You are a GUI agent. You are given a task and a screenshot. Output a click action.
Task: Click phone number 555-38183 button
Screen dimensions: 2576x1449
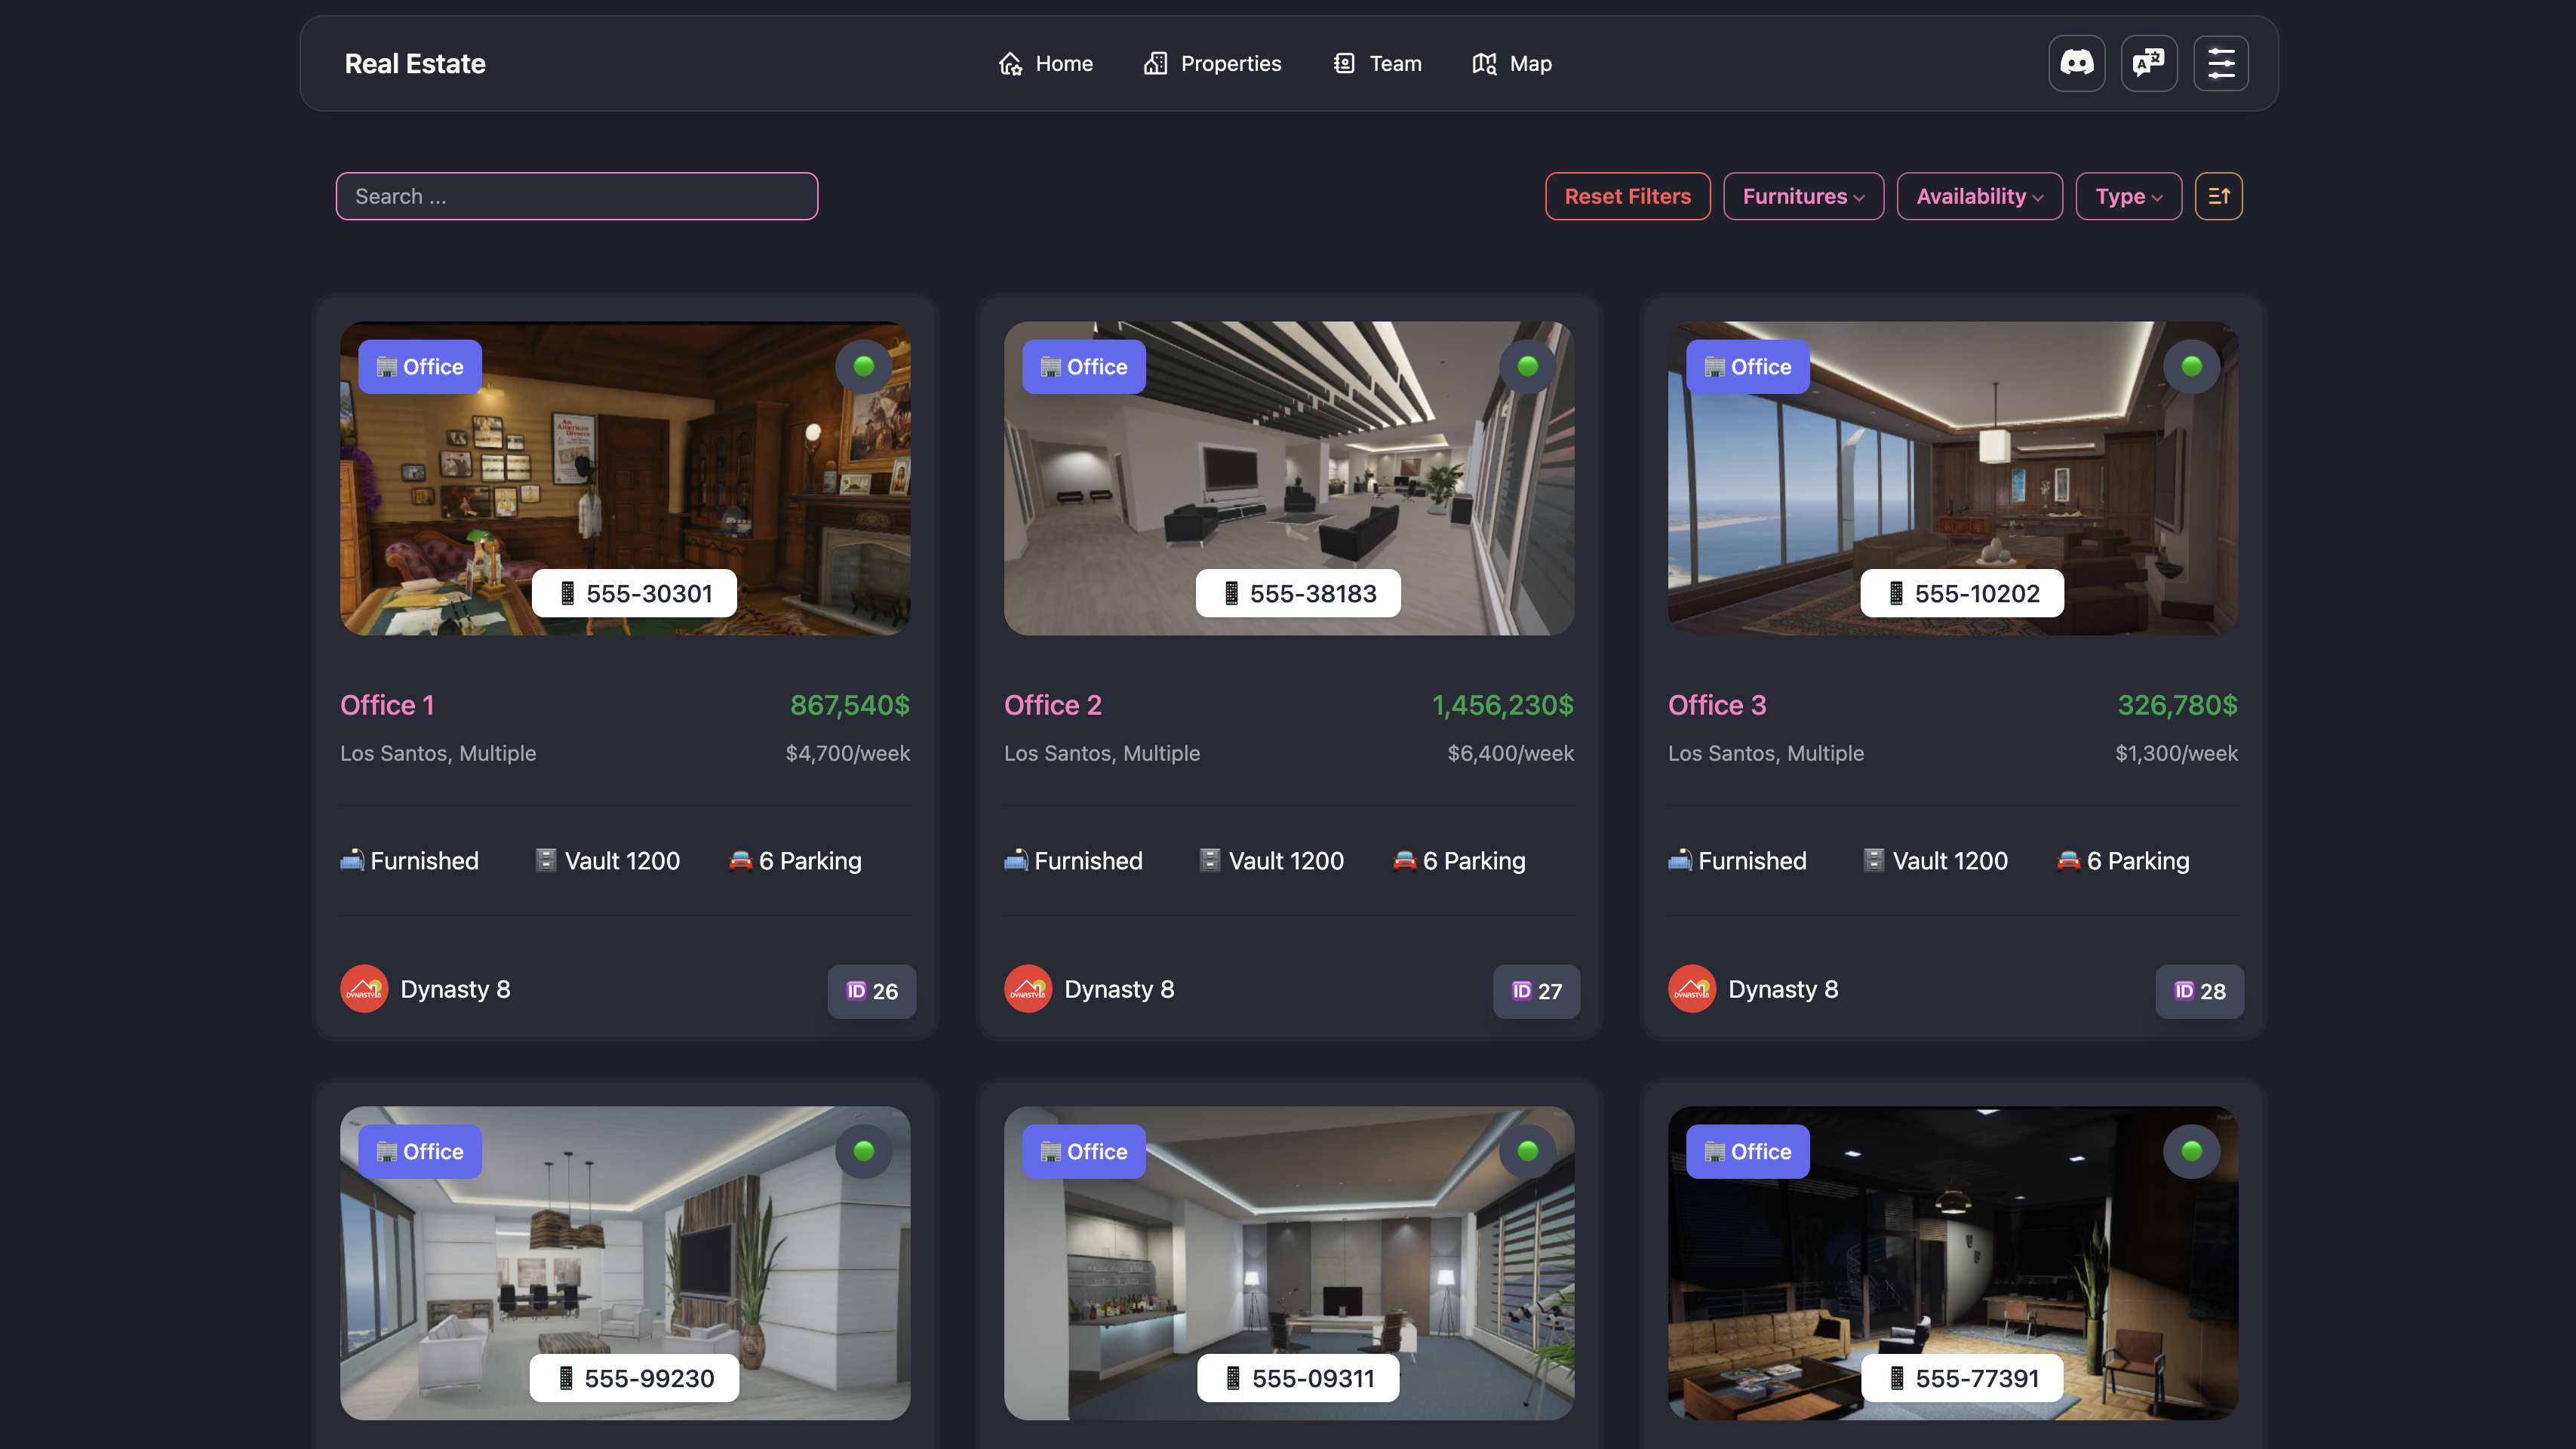[1298, 593]
